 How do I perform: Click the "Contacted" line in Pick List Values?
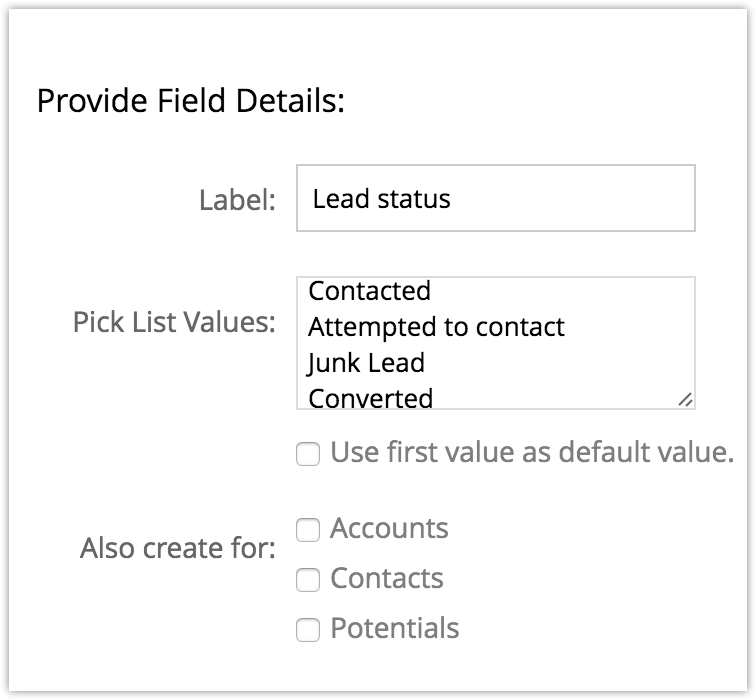tap(369, 291)
